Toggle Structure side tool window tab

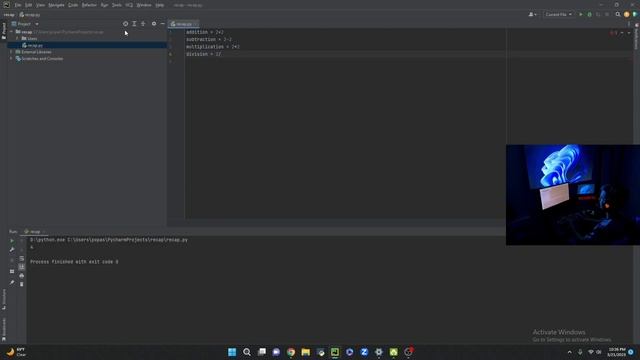point(4,299)
